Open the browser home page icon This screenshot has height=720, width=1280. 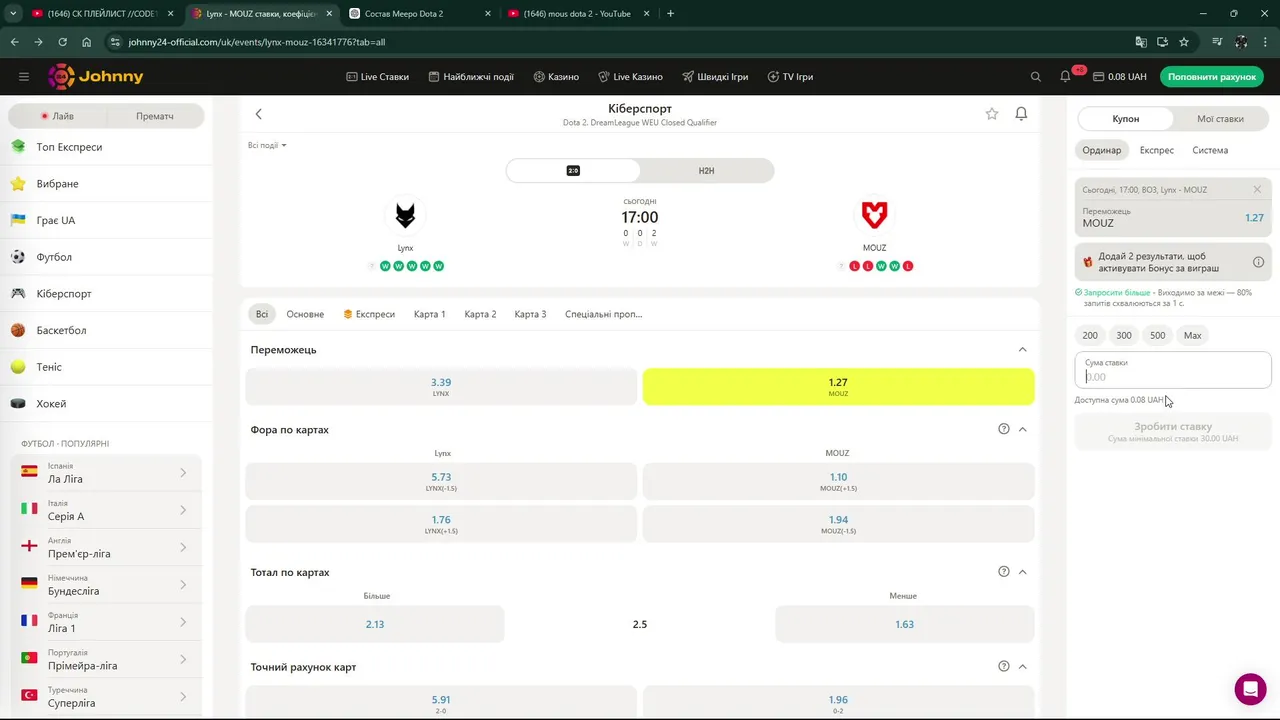click(87, 42)
